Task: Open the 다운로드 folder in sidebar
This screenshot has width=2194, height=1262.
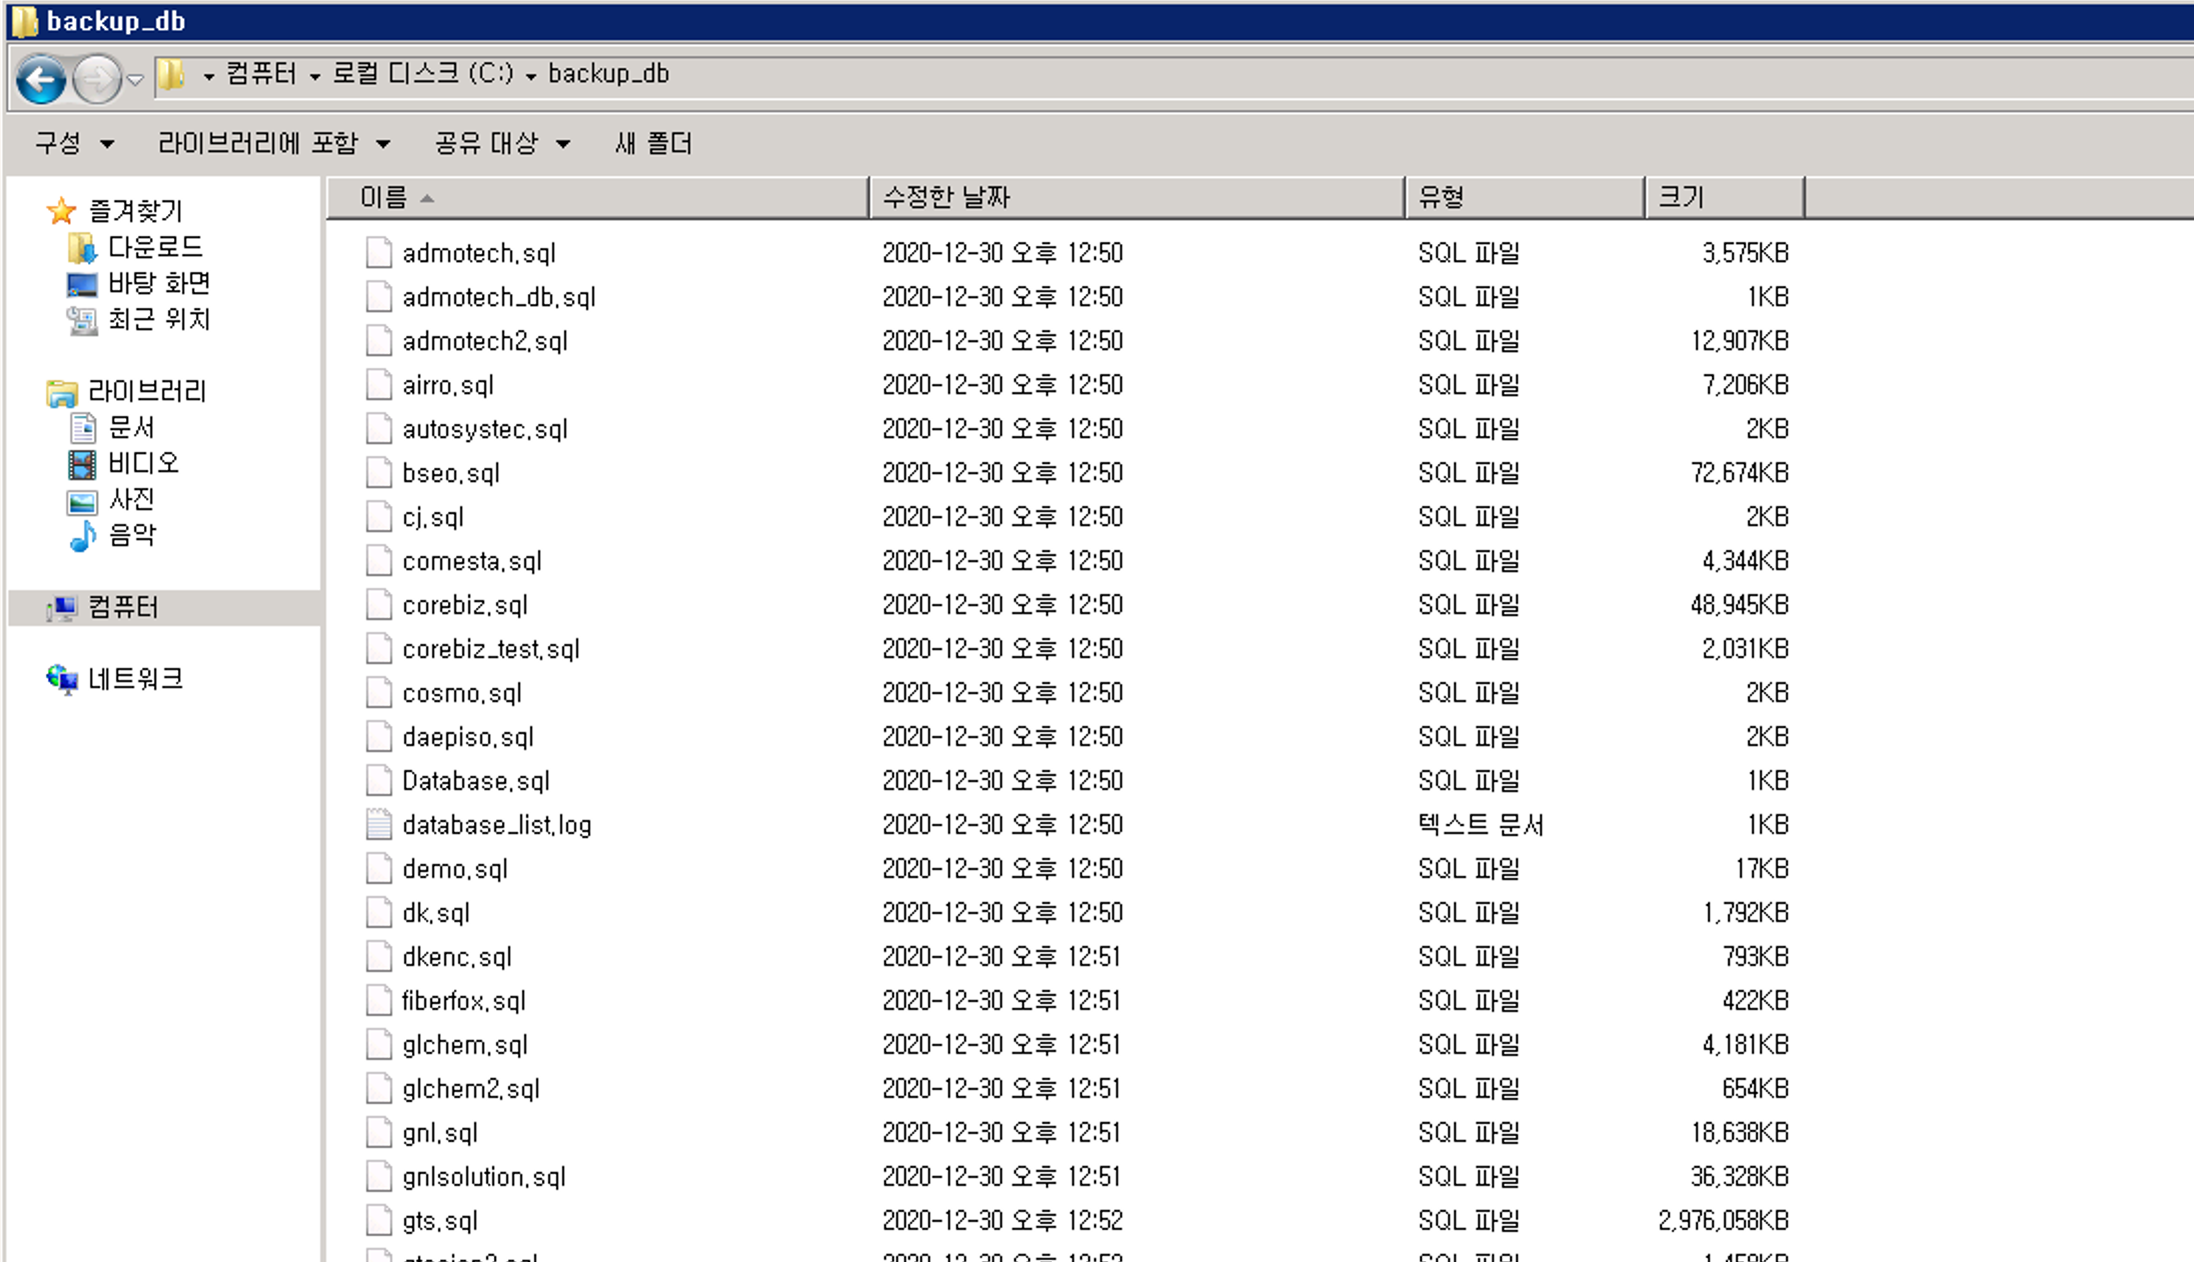Action: 154,247
